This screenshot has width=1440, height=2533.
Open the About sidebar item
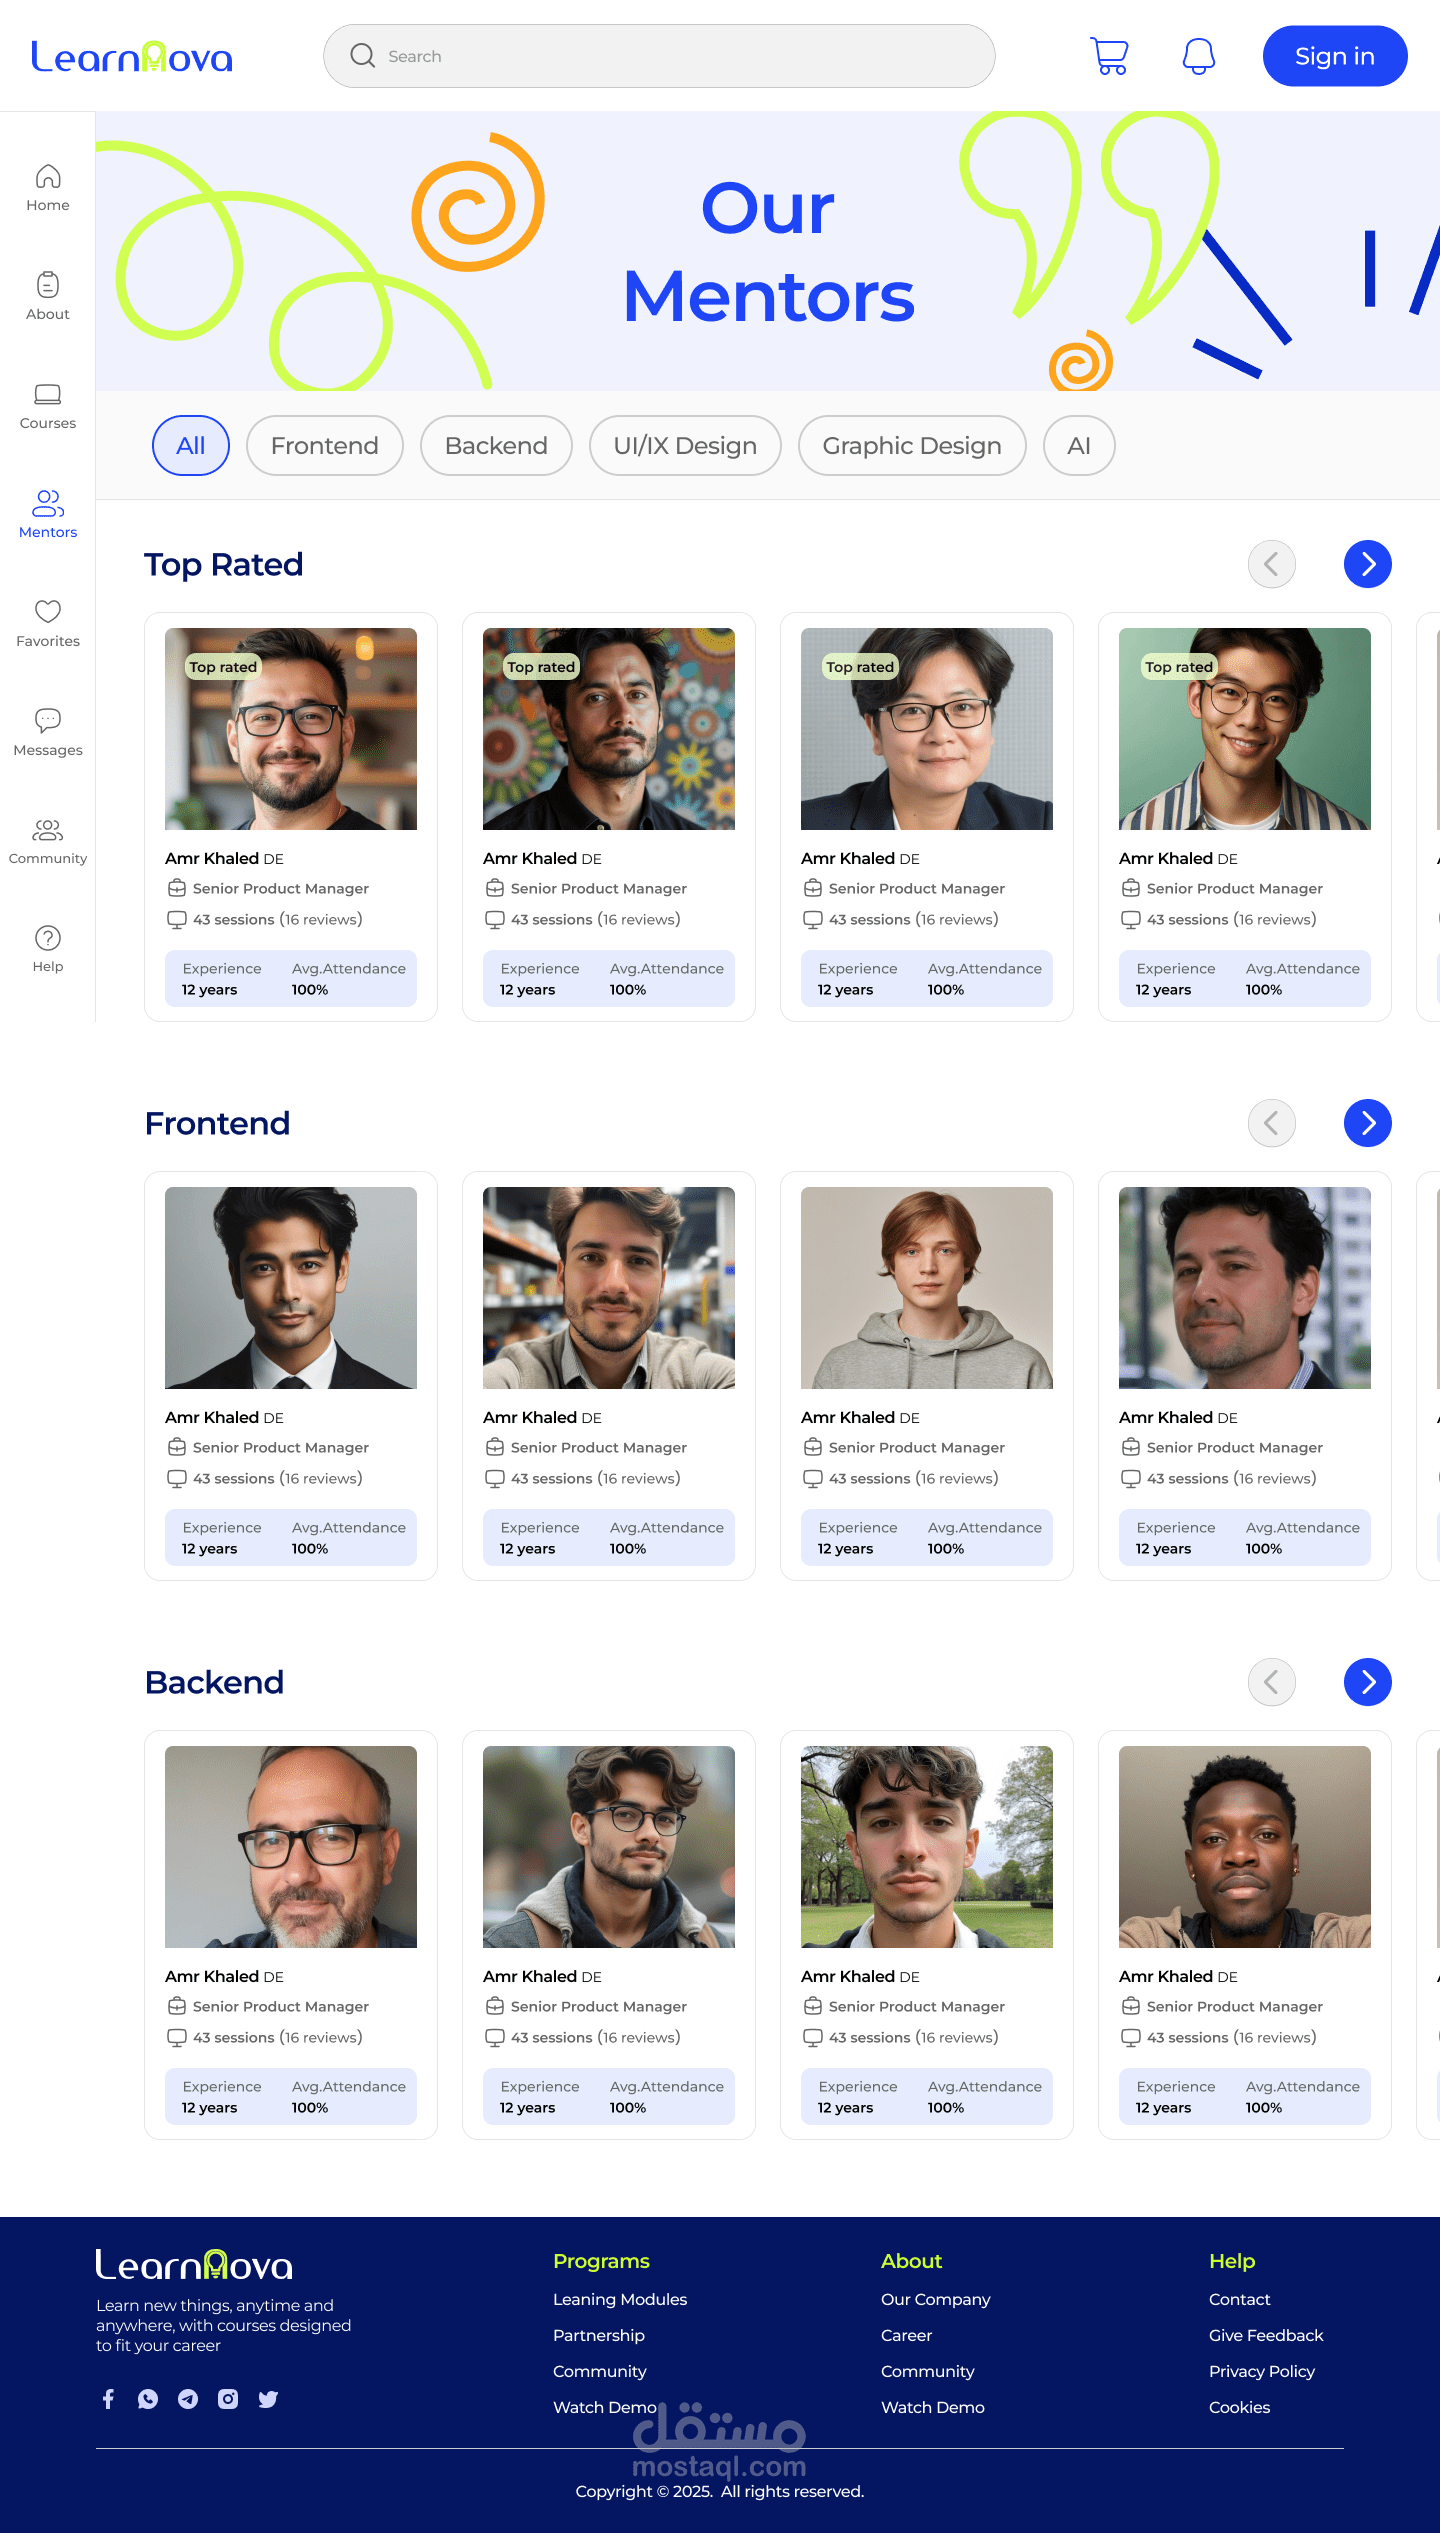point(48,296)
